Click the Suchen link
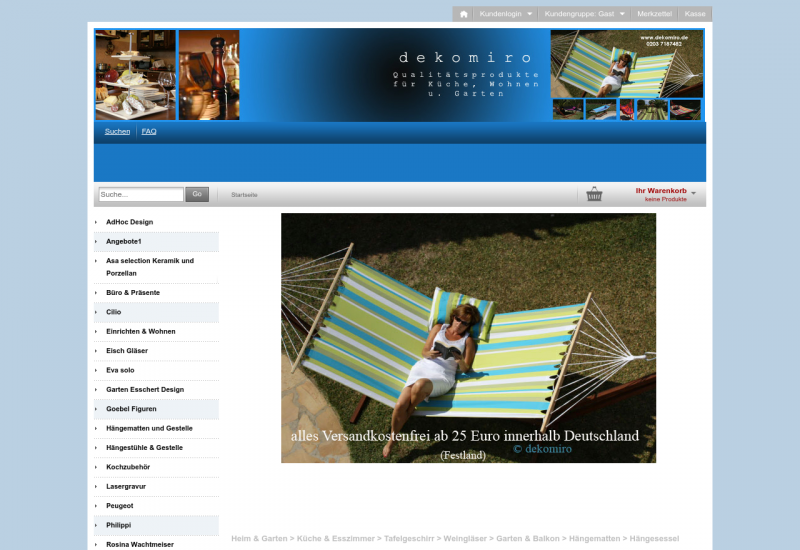This screenshot has height=550, width=800. pos(117,131)
